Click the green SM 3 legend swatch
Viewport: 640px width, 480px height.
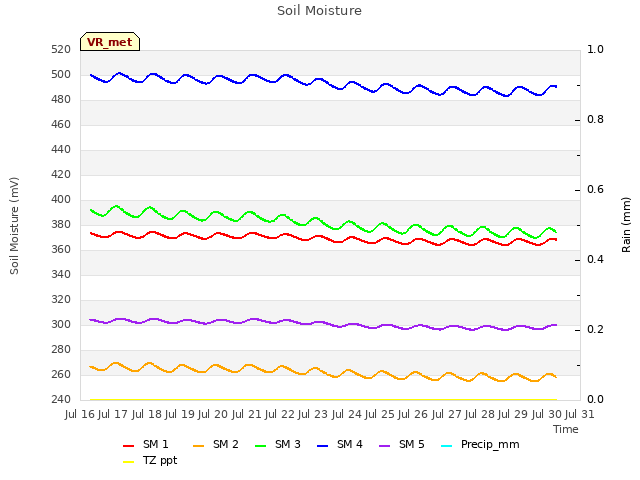coord(260,446)
